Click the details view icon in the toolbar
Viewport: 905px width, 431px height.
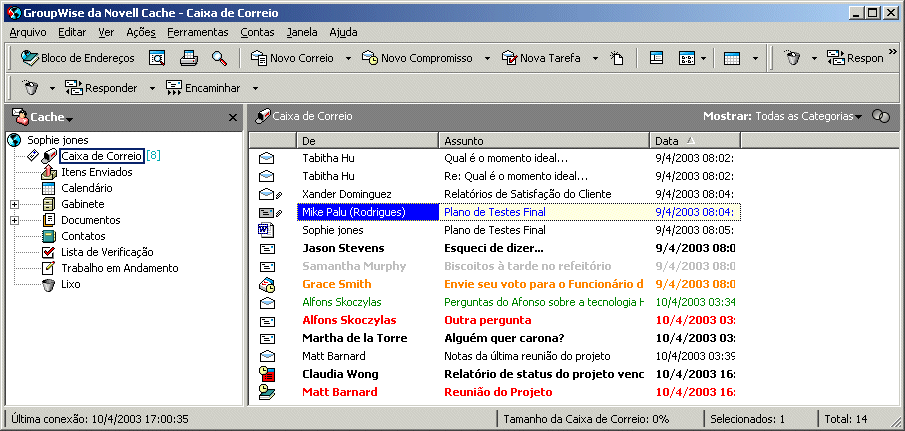(656, 58)
